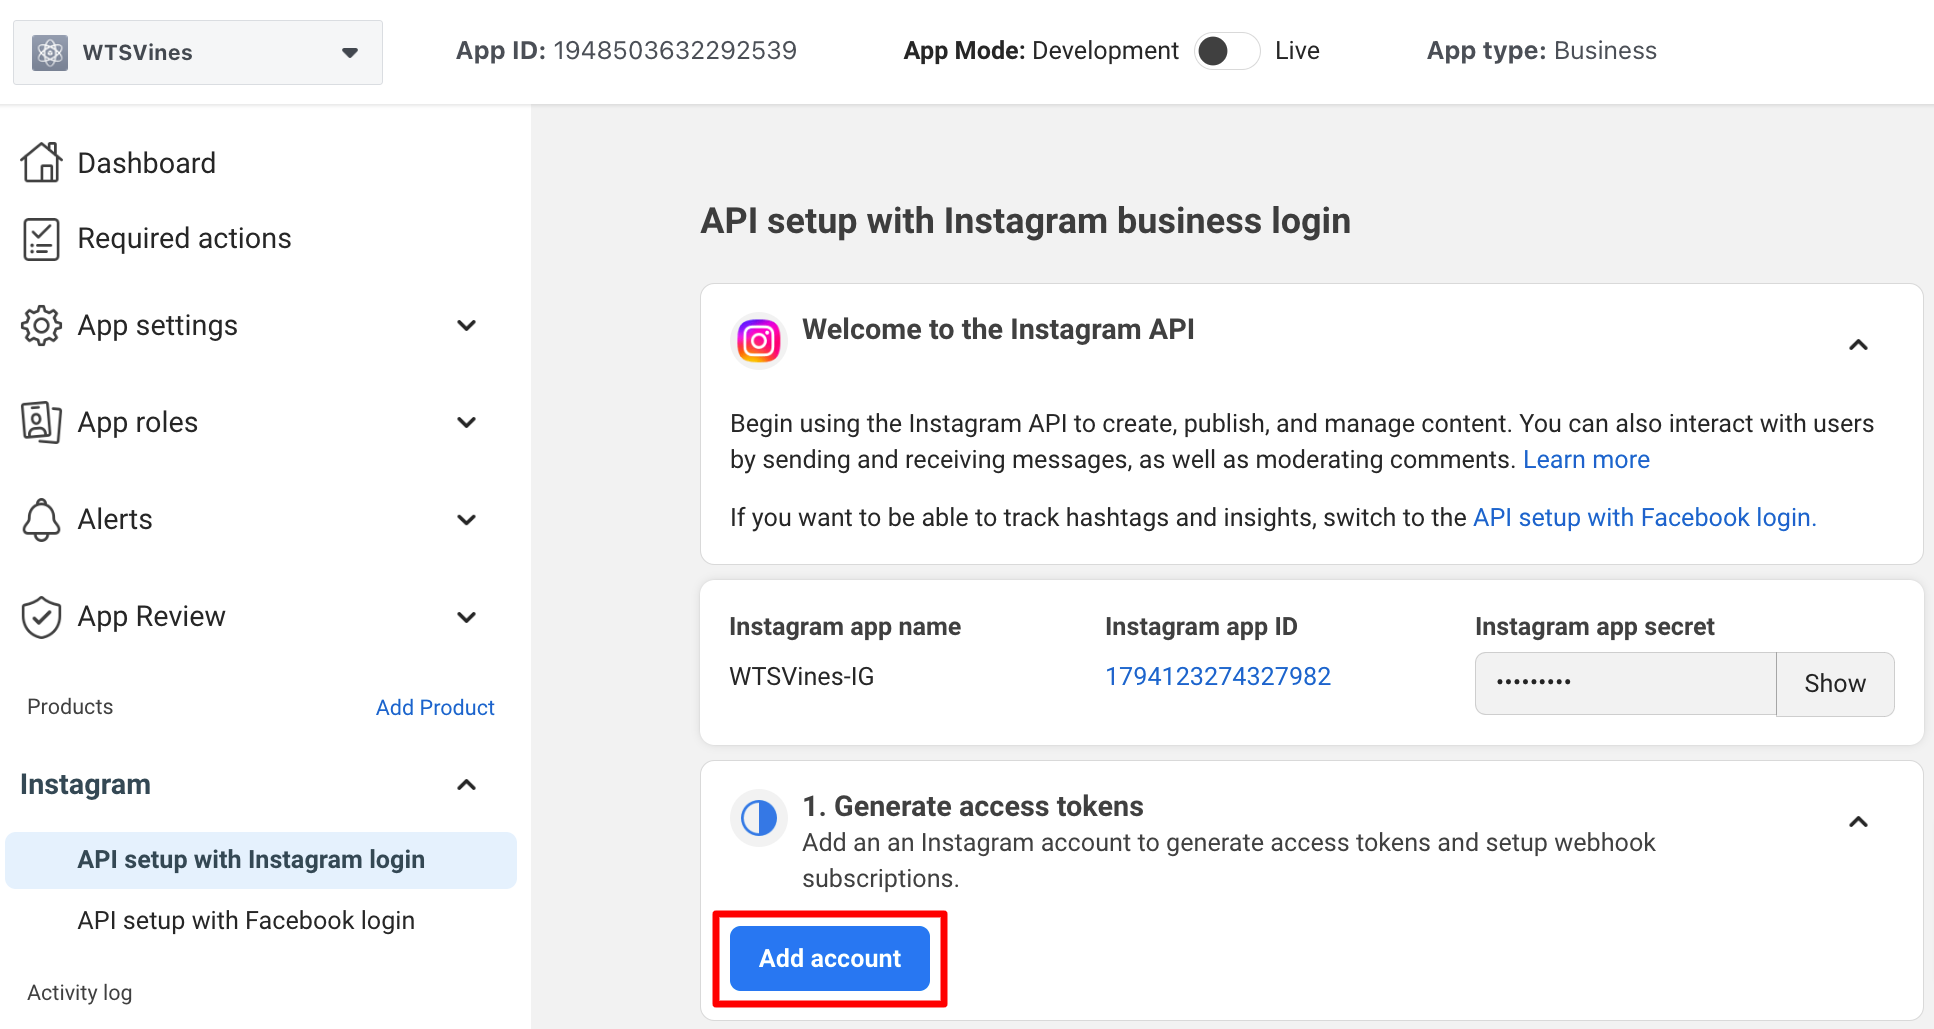The width and height of the screenshot is (1934, 1029).
Task: Click the Live mode label
Action: click(1297, 51)
